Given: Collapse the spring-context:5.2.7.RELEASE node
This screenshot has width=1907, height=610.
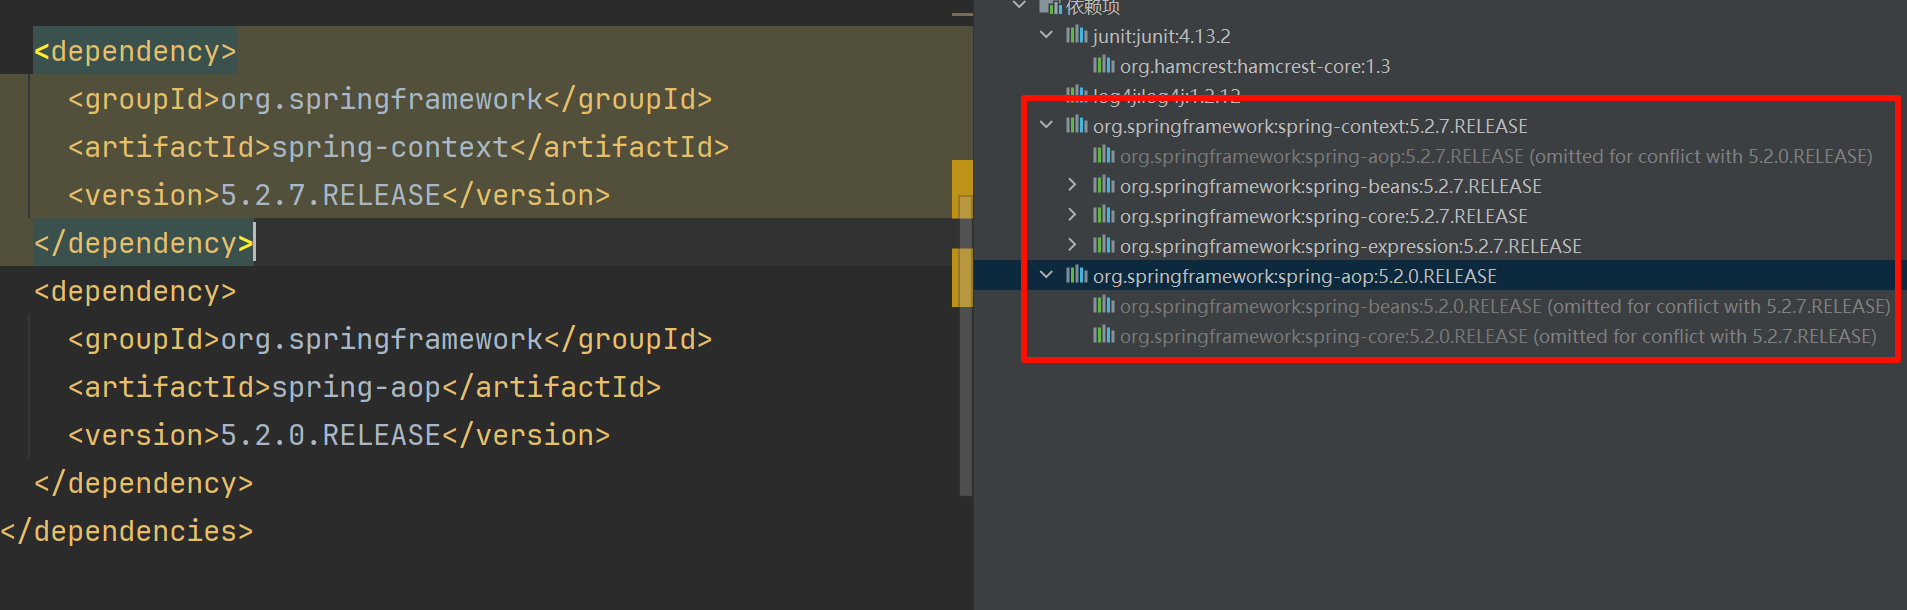Looking at the screenshot, I should tap(1046, 126).
